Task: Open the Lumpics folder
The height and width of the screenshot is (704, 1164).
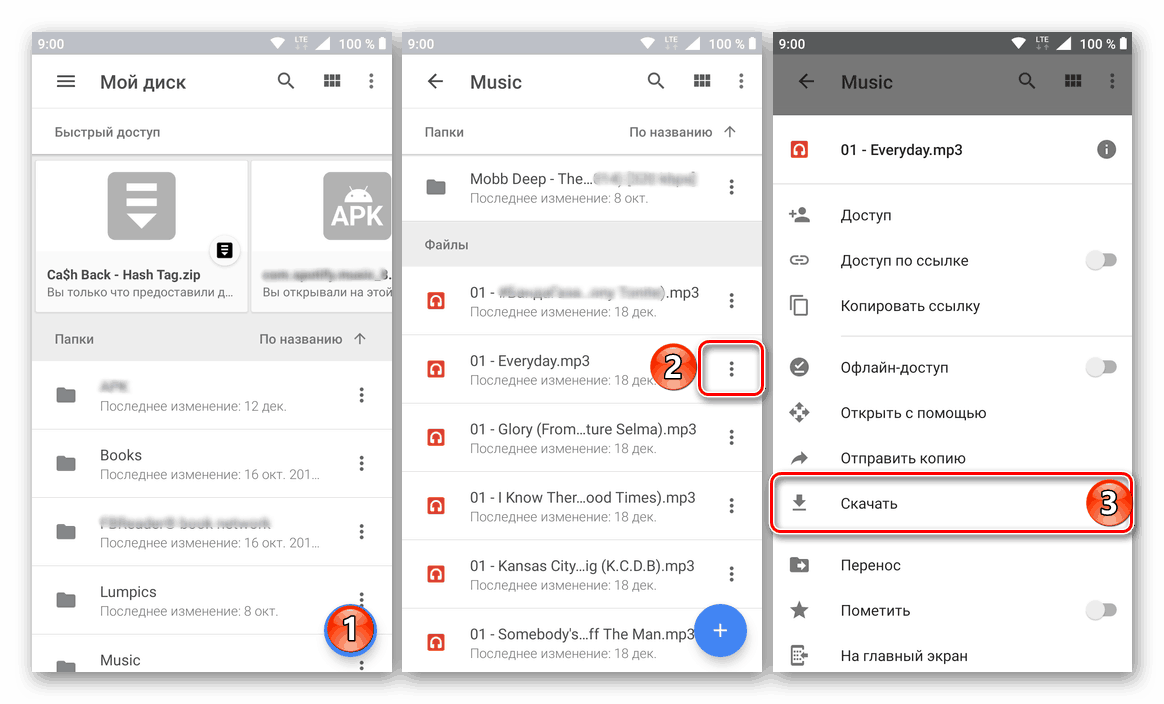Action: [212, 600]
